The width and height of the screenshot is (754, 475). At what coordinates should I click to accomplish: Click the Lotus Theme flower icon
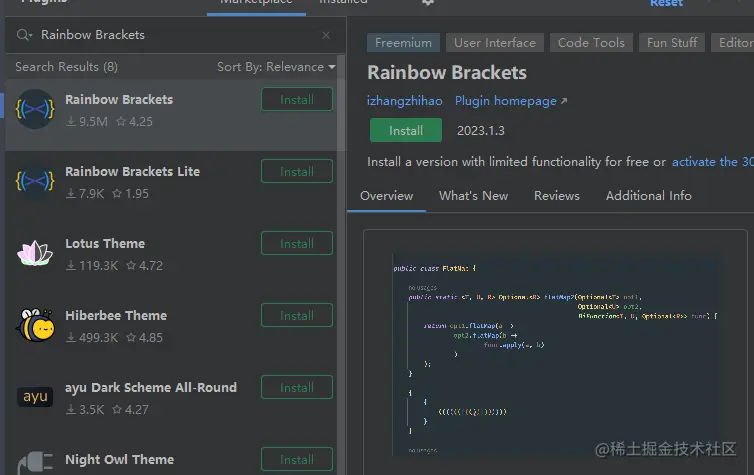coord(35,253)
